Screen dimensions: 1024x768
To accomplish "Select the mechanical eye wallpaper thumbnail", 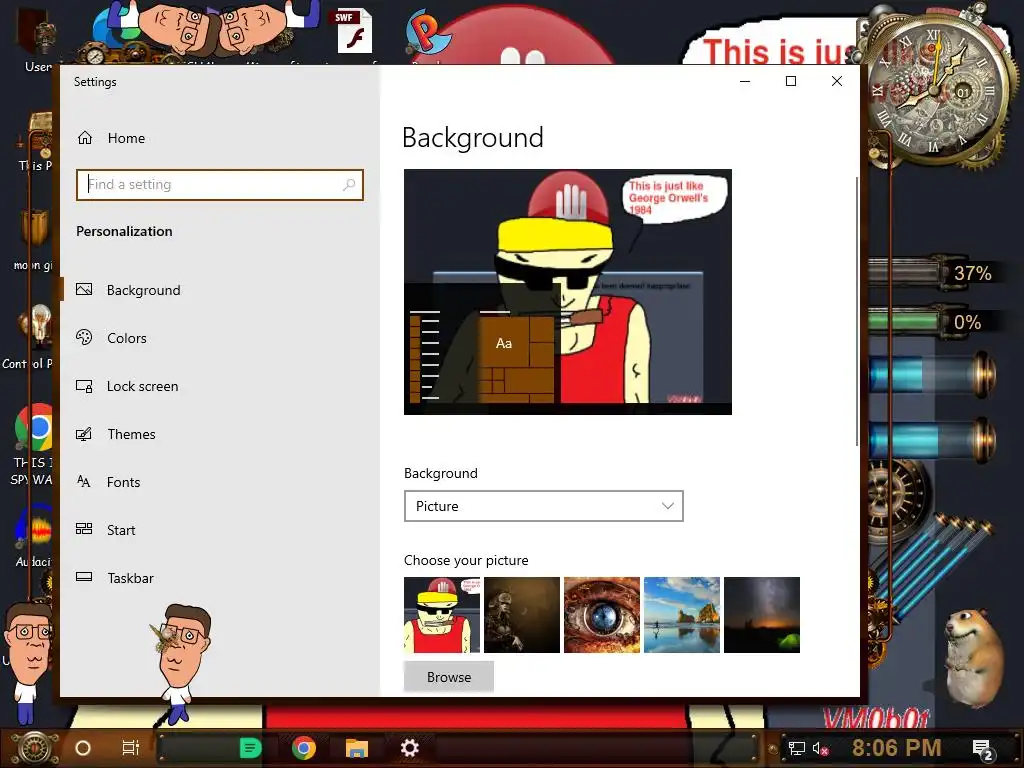I will pyautogui.click(x=601, y=615).
